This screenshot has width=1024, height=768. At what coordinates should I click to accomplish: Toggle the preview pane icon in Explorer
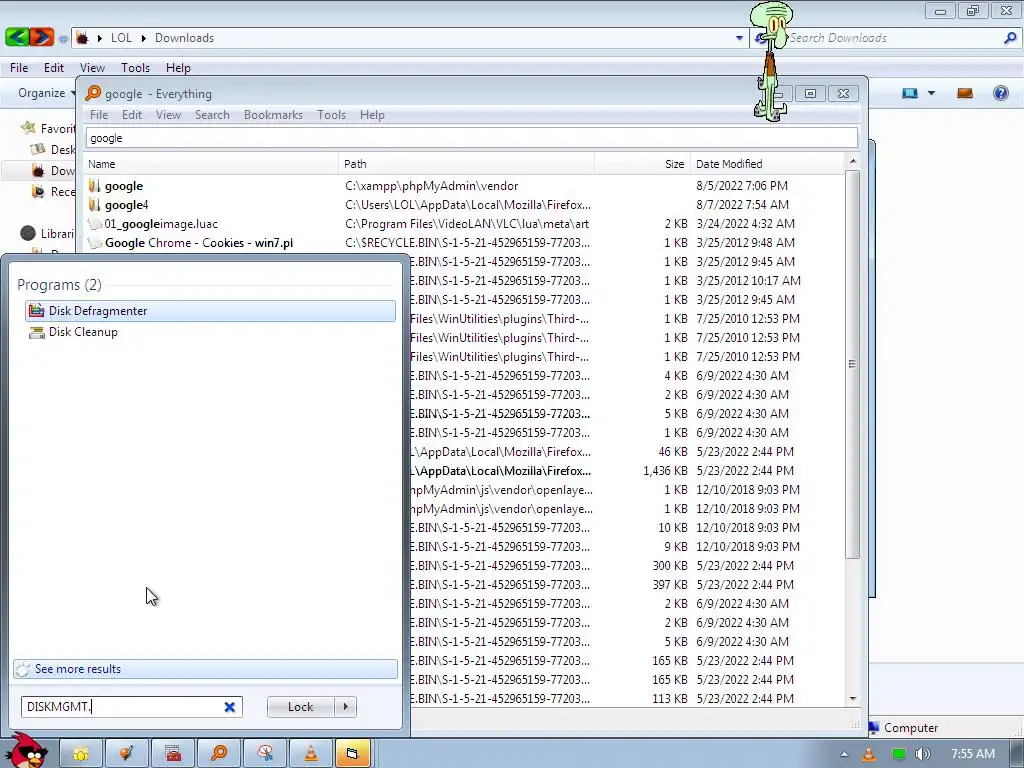[x=965, y=93]
